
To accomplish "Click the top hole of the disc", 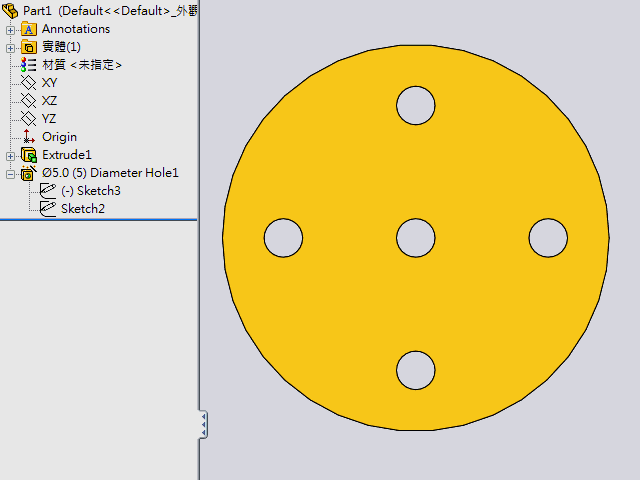I will (416, 105).
